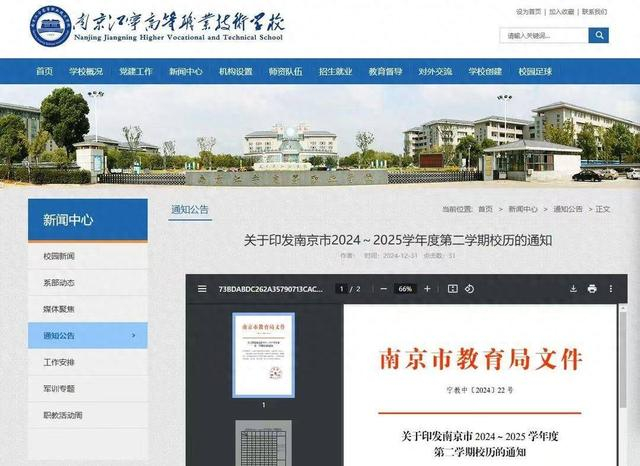Print the PDF document
Screen dimensions: 640x466
pyautogui.click(x=592, y=289)
